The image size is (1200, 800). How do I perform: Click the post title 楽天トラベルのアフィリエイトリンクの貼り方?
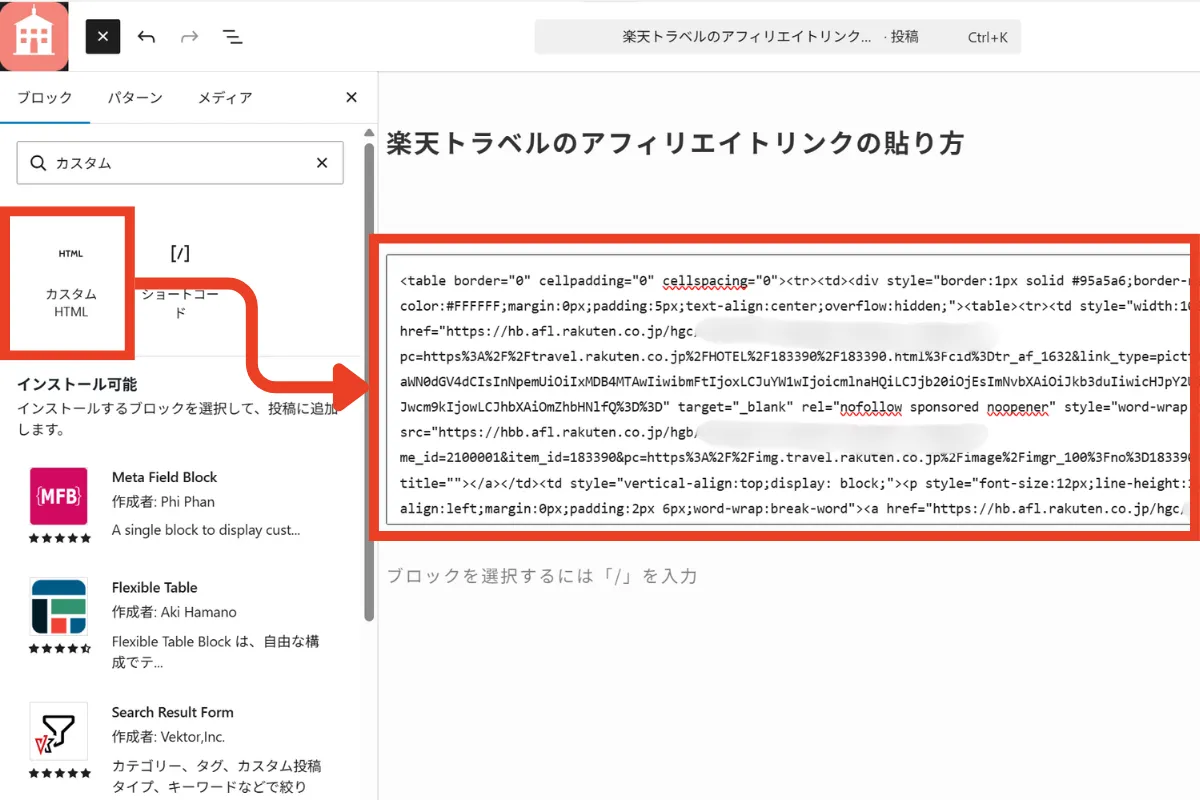675,143
